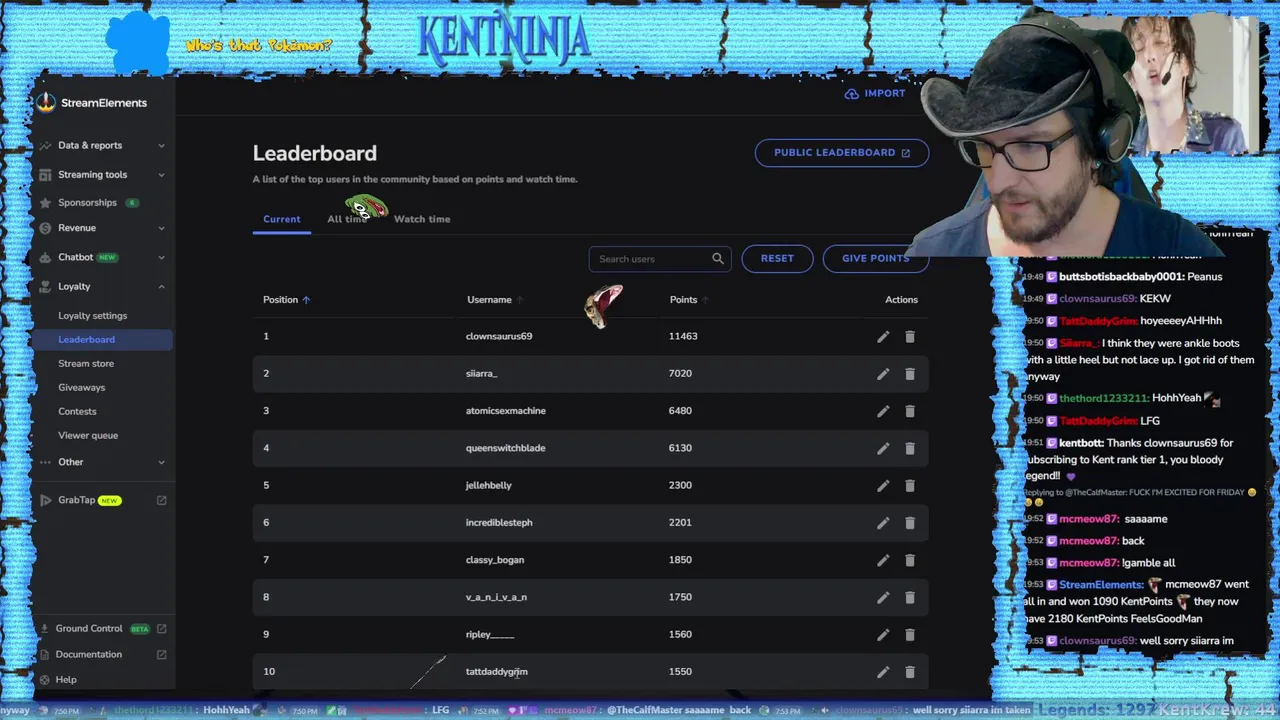Image resolution: width=1280 pixels, height=720 pixels.
Task: Open Documentation external link icon
Action: [x=162, y=655]
